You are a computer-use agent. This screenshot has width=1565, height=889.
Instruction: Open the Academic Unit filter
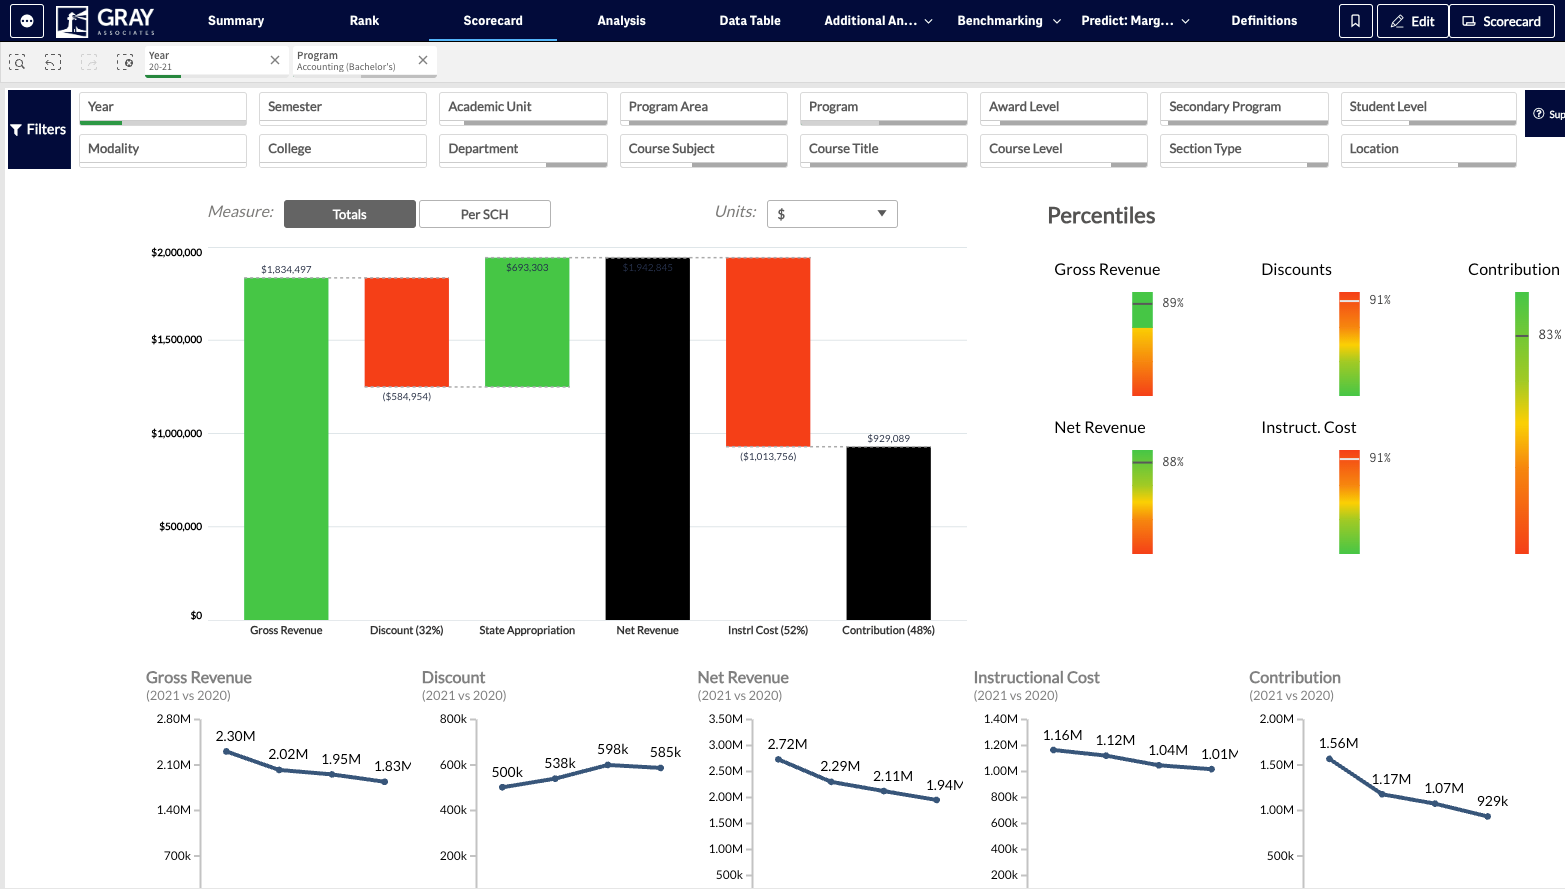click(x=523, y=108)
